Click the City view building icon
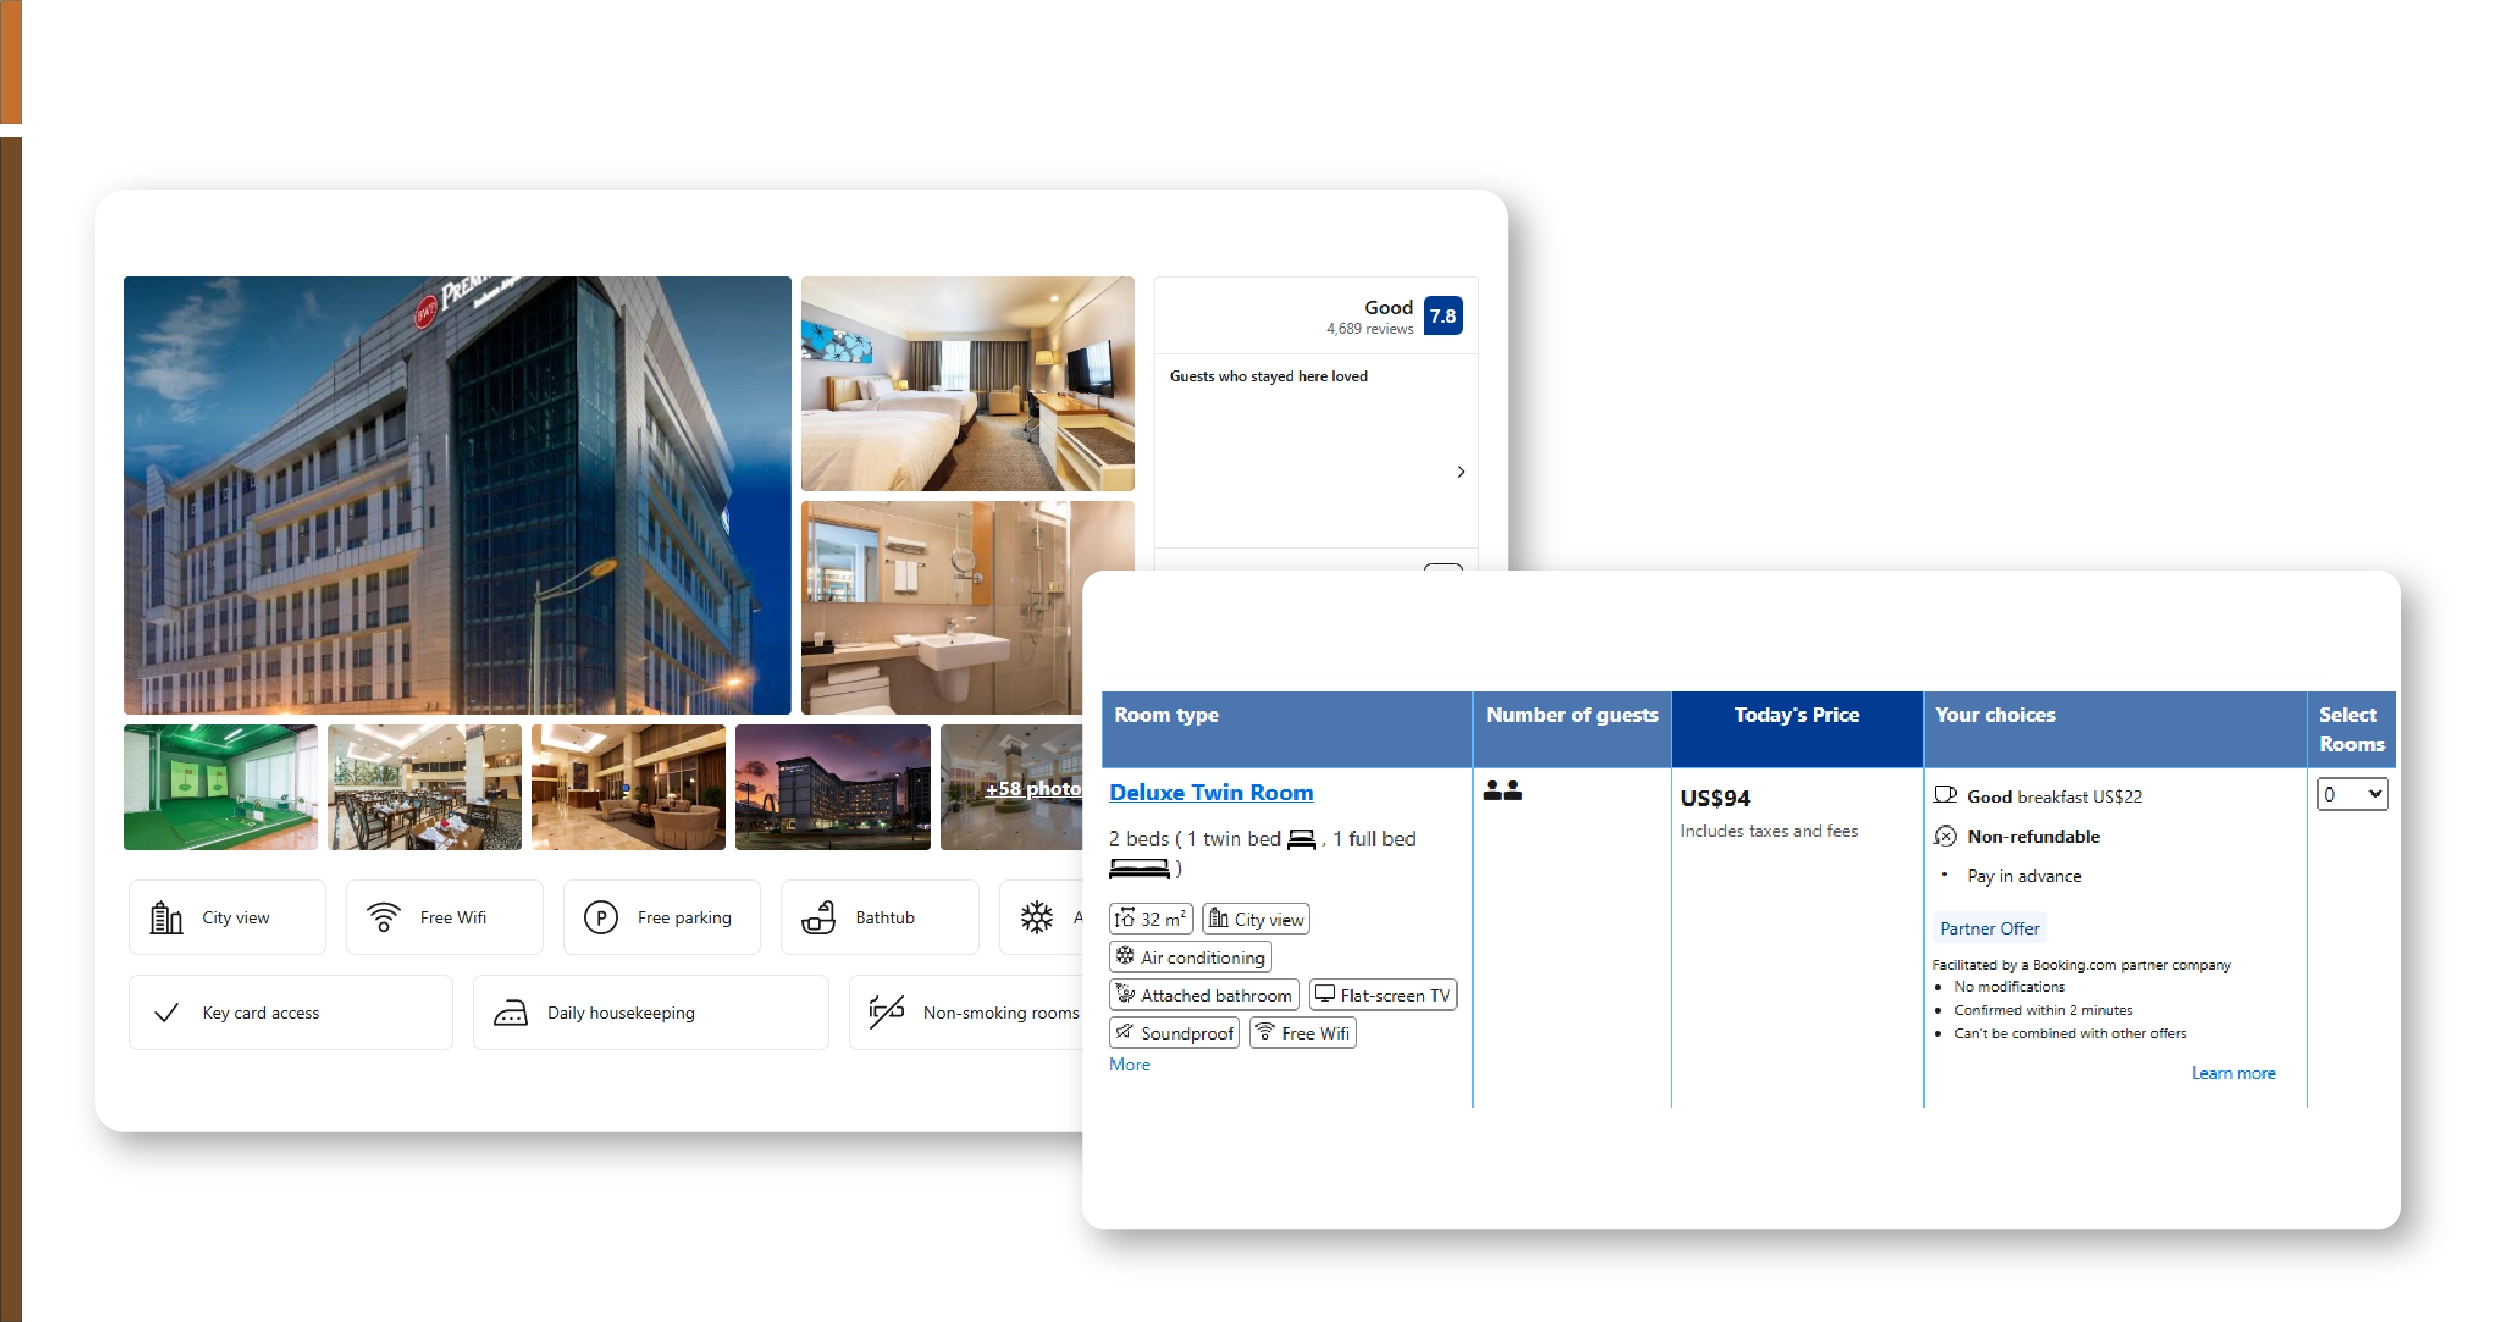Viewport: 2507px width, 1322px height. [x=166, y=917]
